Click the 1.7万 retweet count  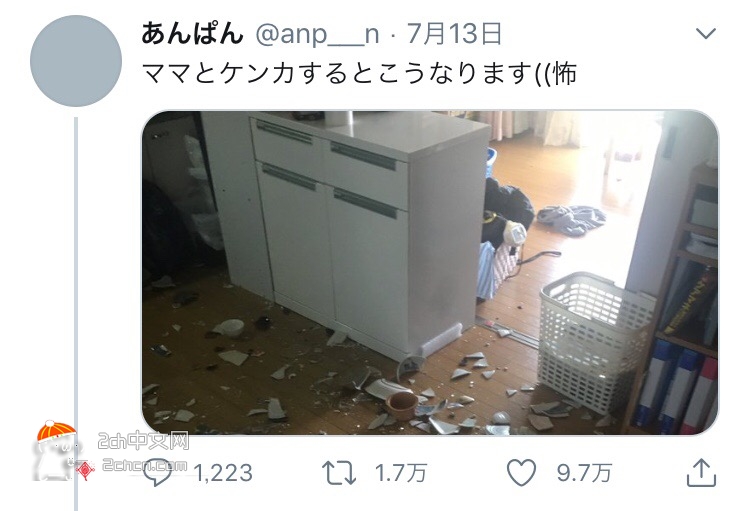click(x=401, y=473)
